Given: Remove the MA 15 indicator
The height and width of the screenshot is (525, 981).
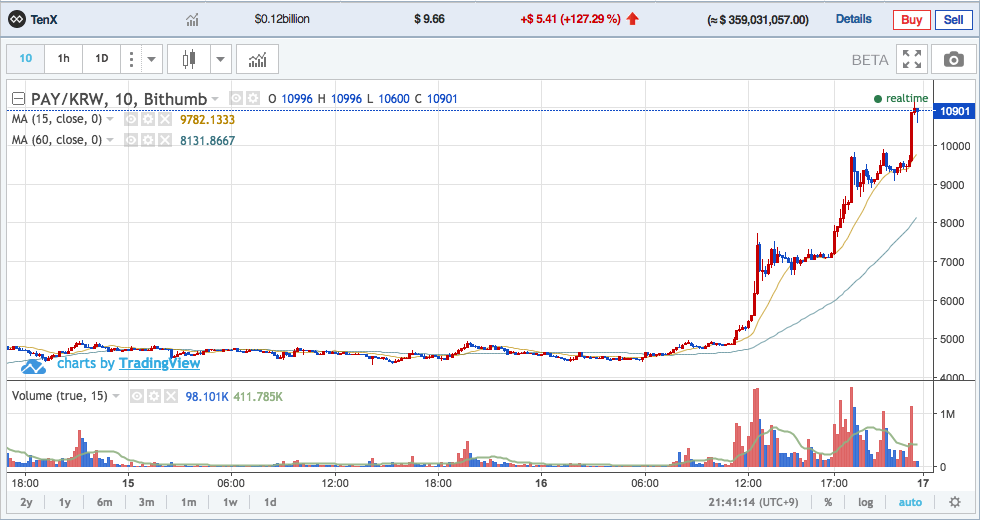Looking at the screenshot, I should point(165,120).
